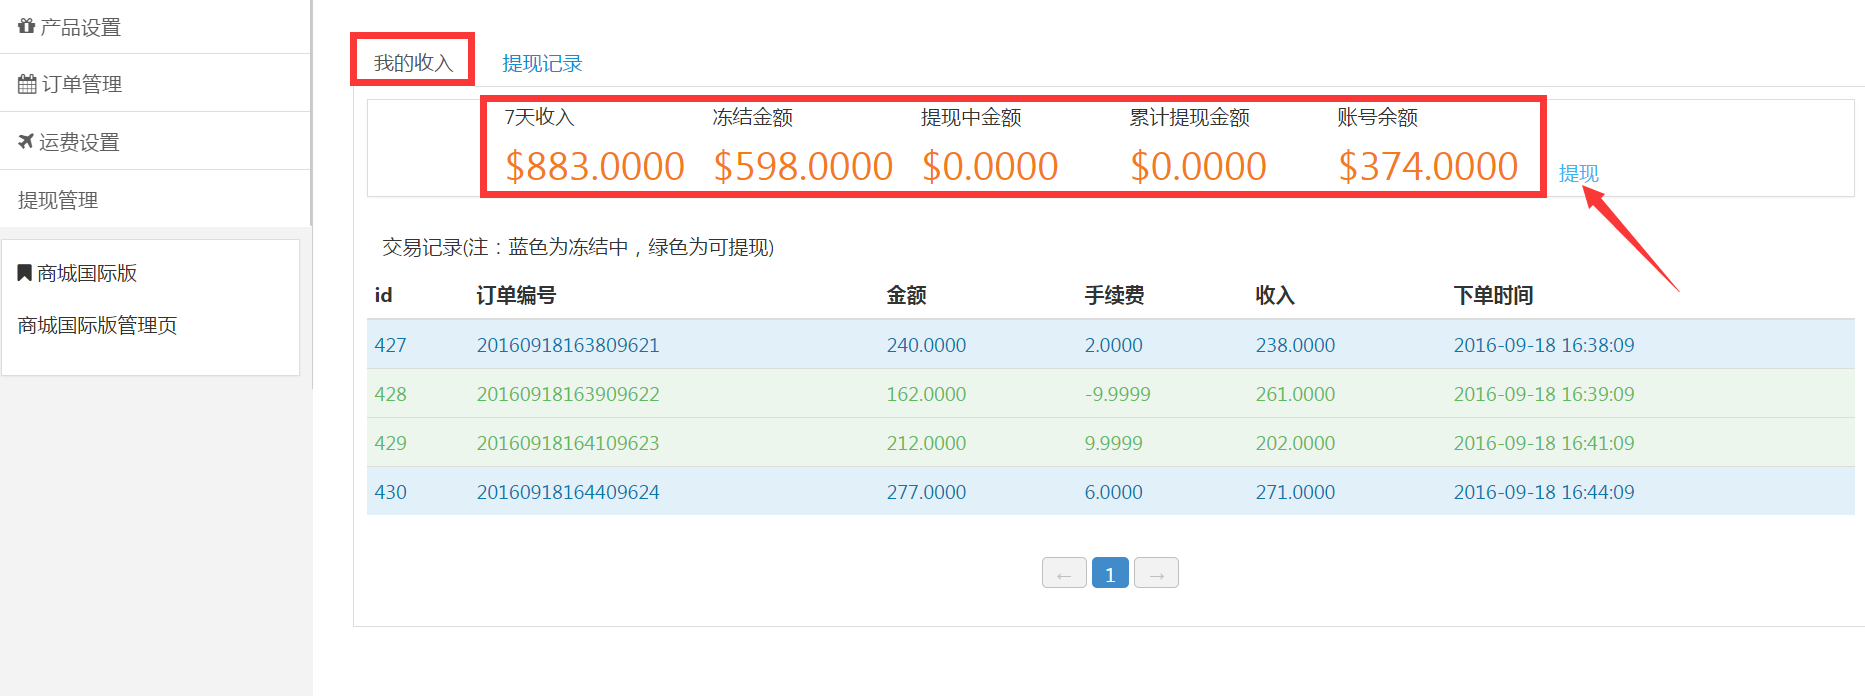Click the 7天收入 label

539,117
